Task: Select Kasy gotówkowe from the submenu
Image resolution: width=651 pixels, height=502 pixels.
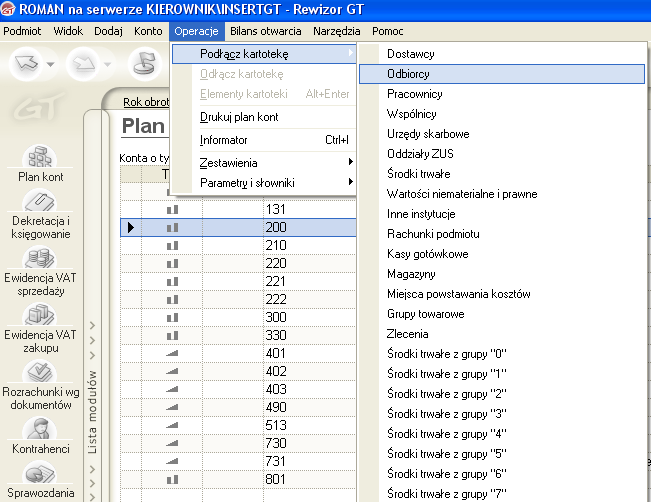Action: point(502,254)
